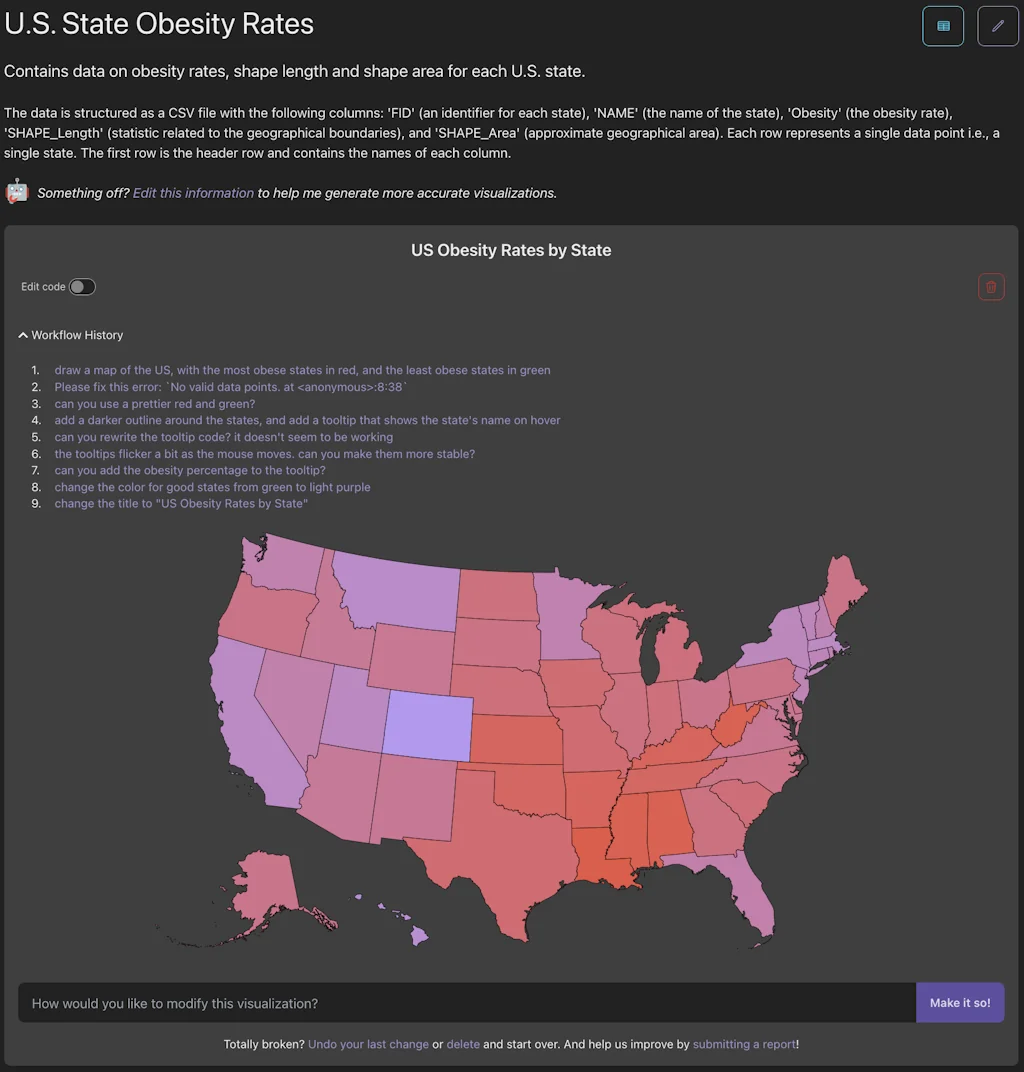The width and height of the screenshot is (1024, 1072).
Task: Click the robot assistant icon
Action: [17, 192]
